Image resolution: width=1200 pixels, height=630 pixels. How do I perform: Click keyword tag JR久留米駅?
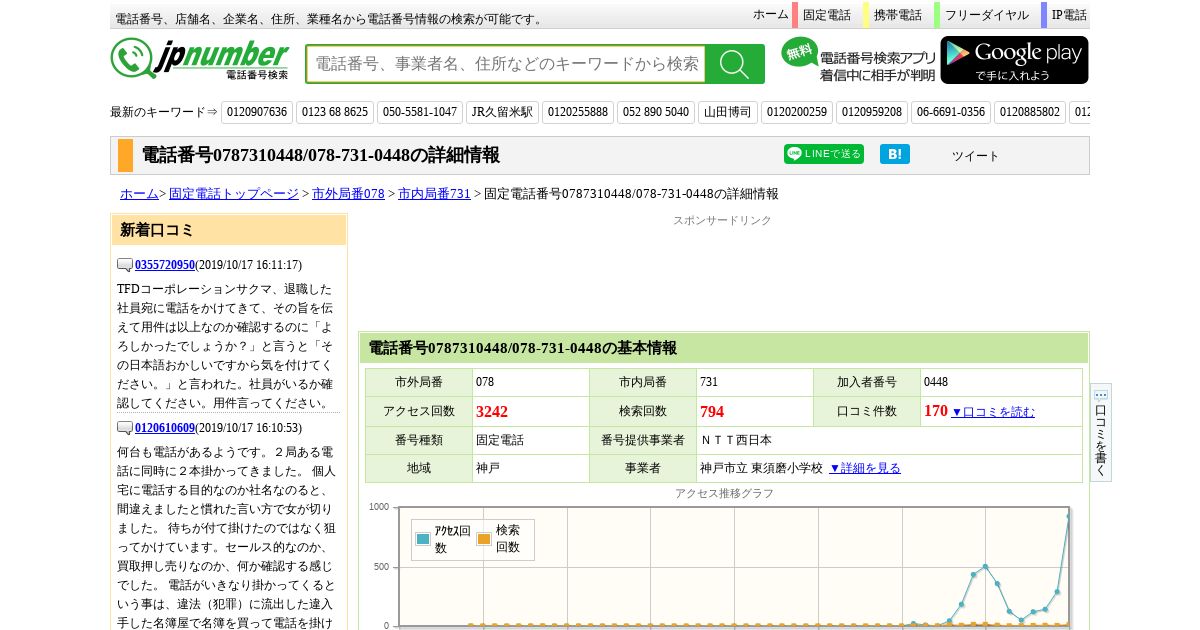click(502, 112)
